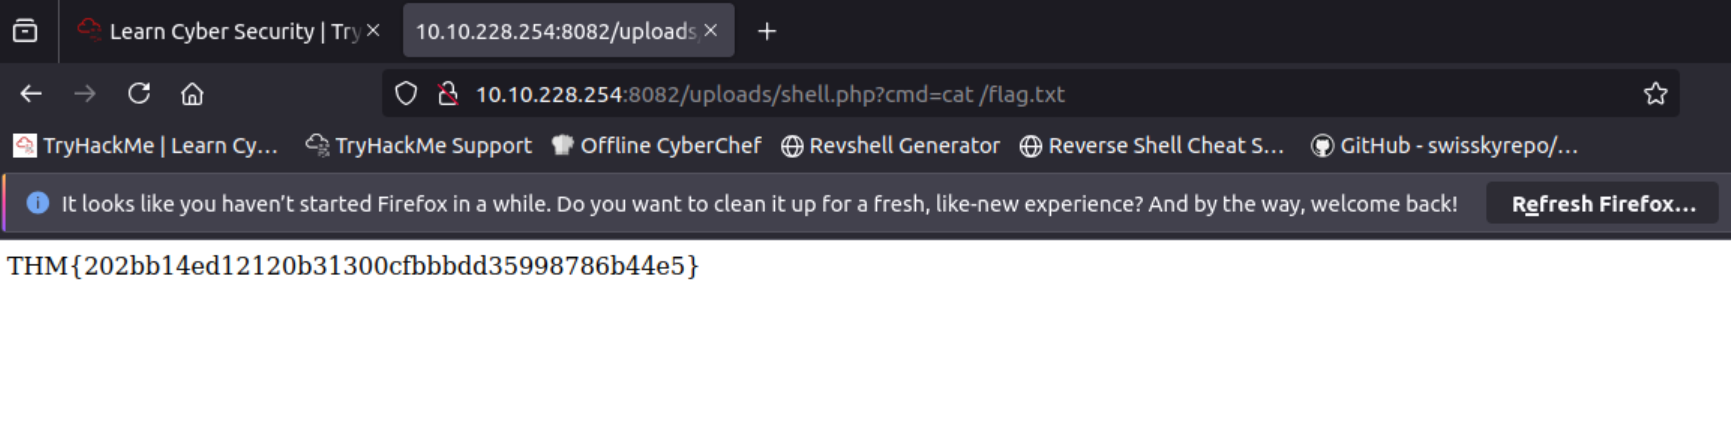Open the Firefox home page
Image resolution: width=1731 pixels, height=424 pixels.
tap(192, 94)
